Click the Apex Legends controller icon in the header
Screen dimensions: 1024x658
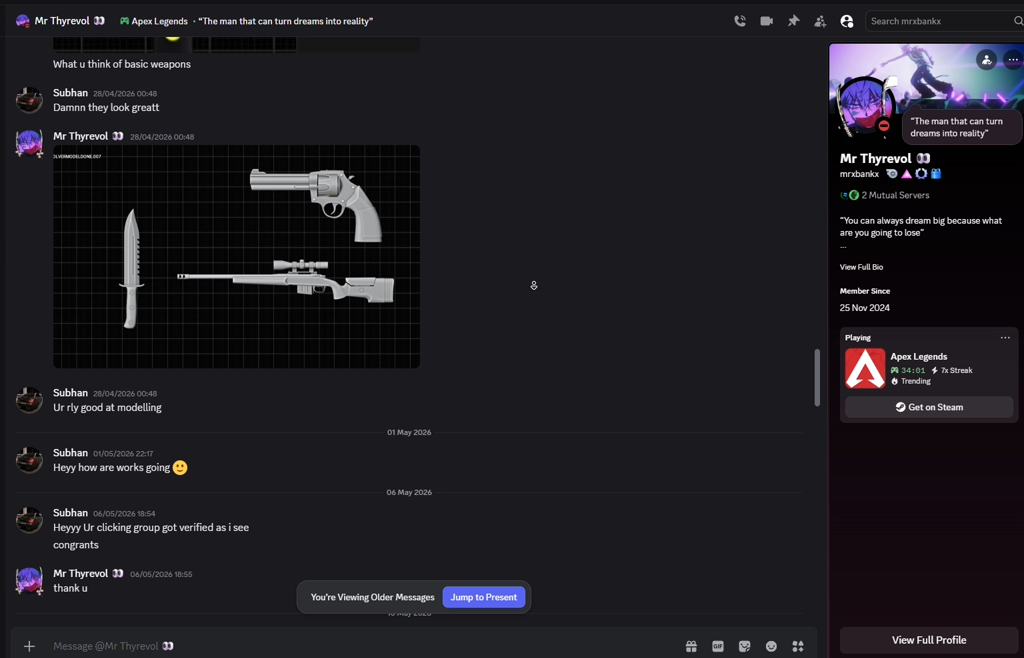click(124, 21)
